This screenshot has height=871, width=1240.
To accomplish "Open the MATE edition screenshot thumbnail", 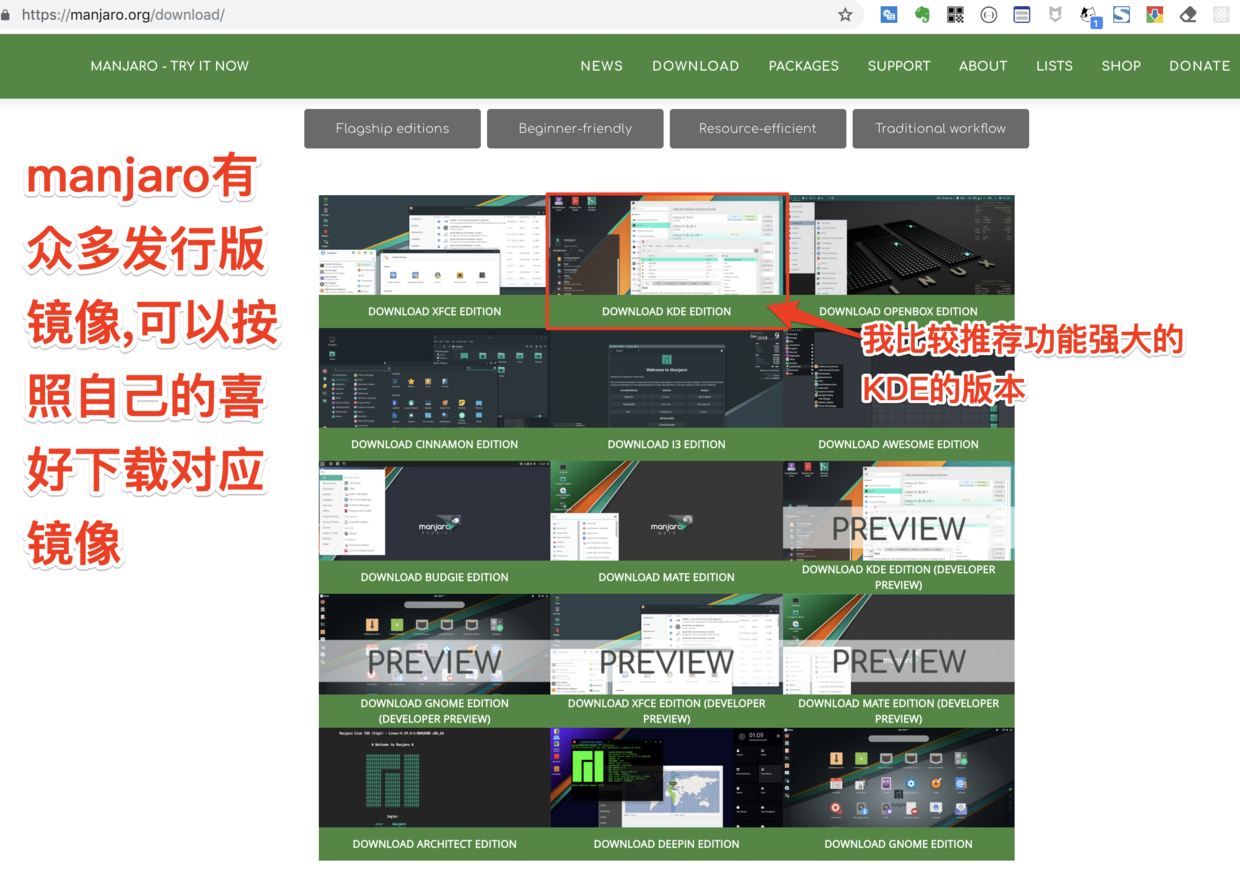I will (x=666, y=511).
